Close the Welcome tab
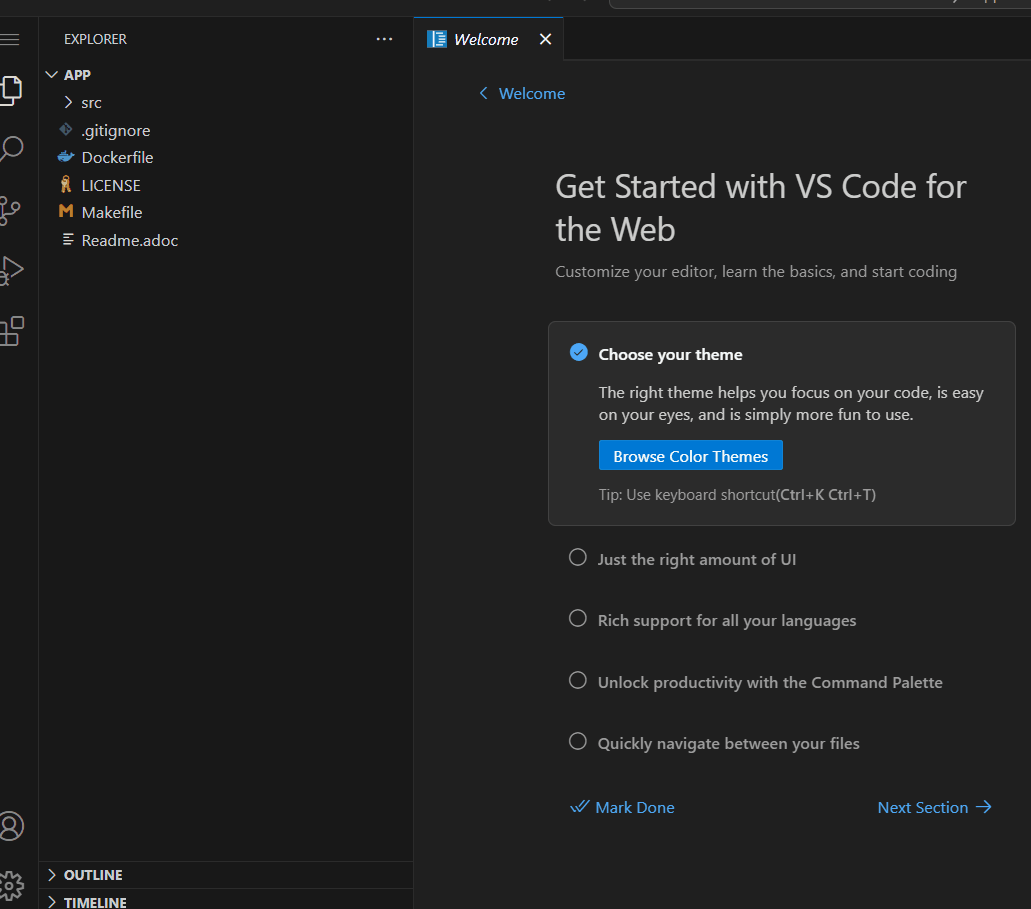The width and height of the screenshot is (1031, 909). click(545, 39)
